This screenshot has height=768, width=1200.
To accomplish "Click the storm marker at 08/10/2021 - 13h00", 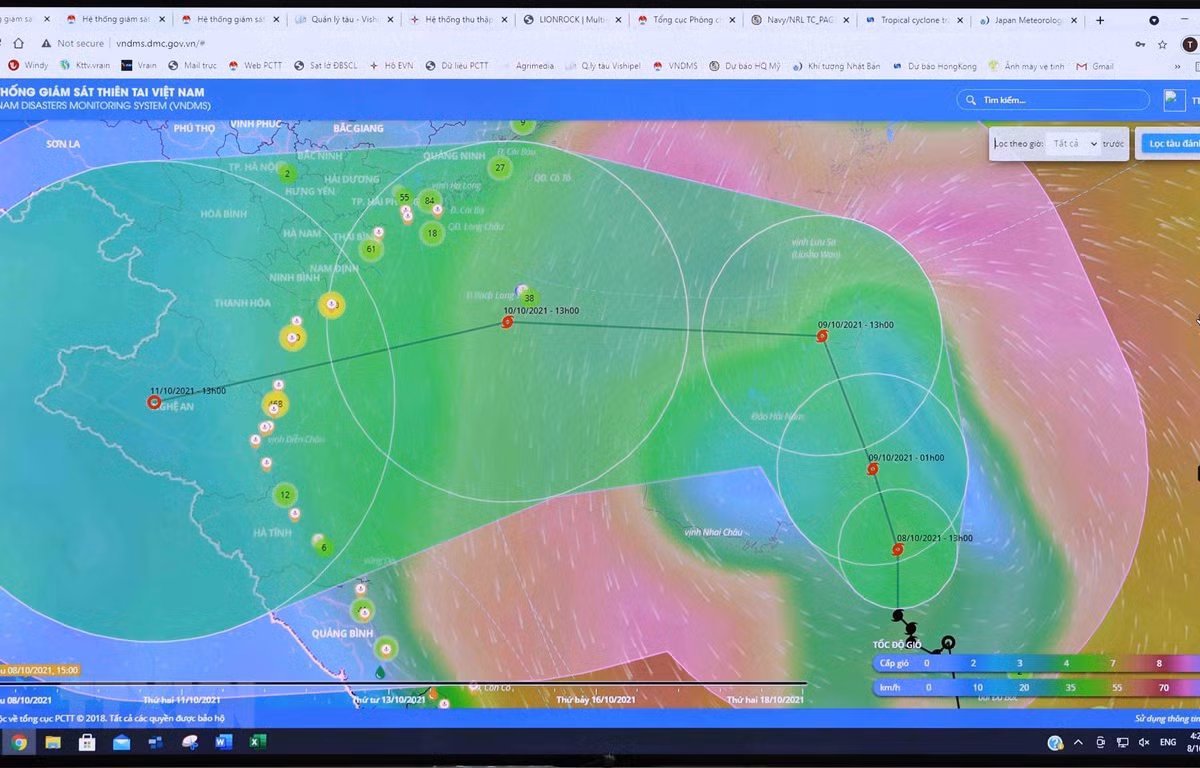I will (898, 550).
